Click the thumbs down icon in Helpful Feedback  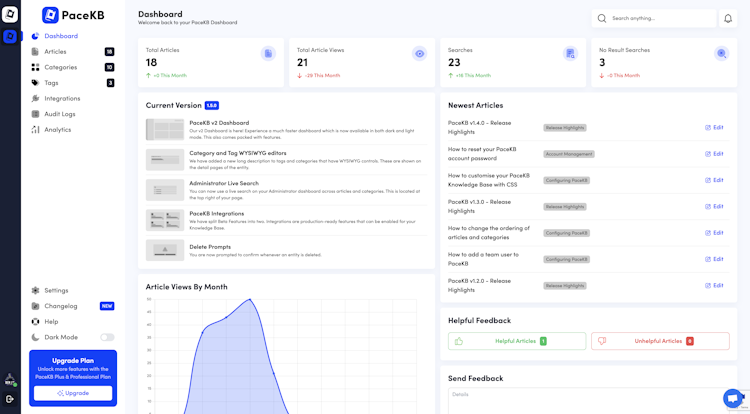coord(602,341)
